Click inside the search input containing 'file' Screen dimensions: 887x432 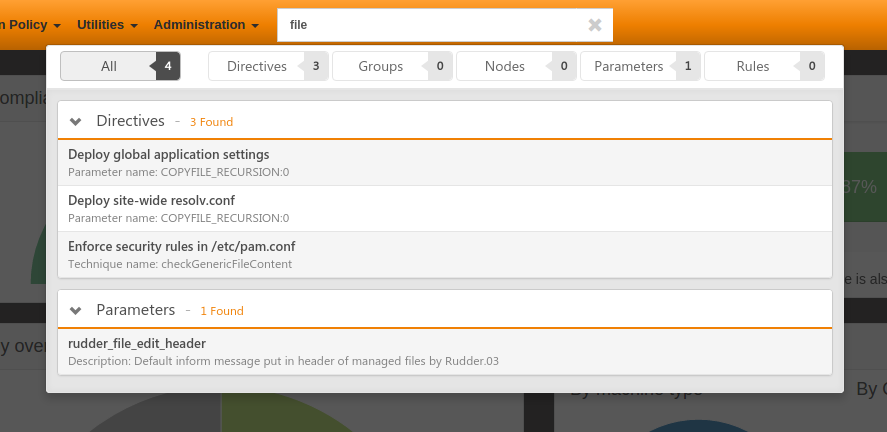[x=430, y=25]
